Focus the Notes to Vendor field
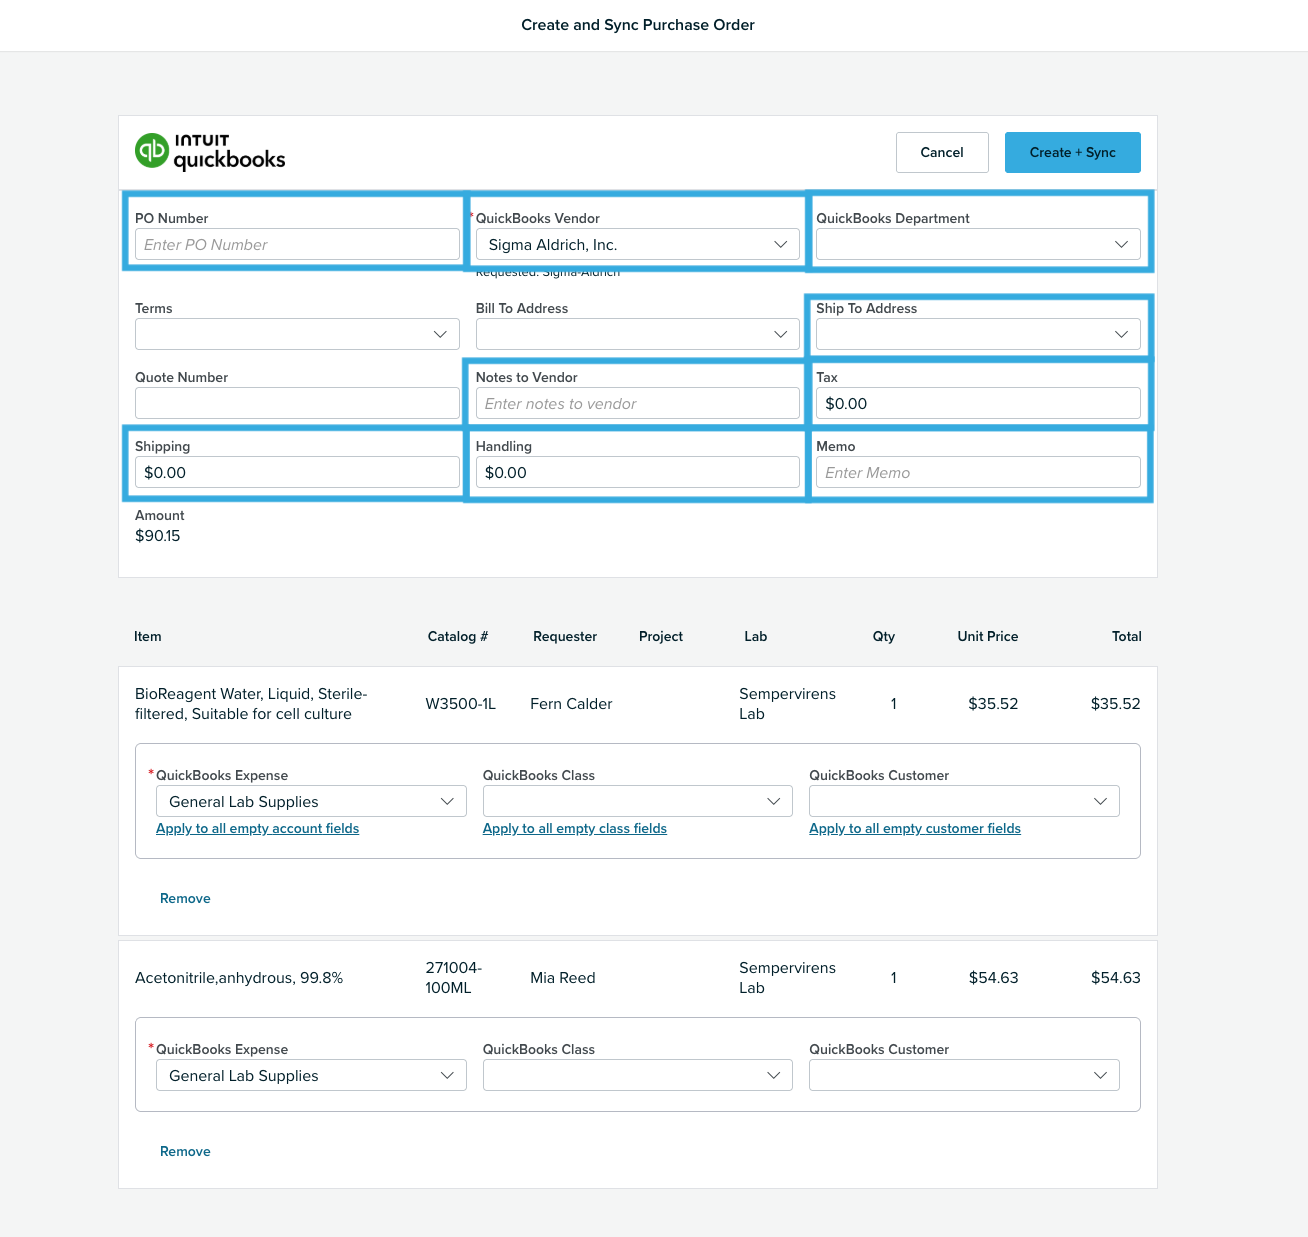1308x1237 pixels. 638,403
